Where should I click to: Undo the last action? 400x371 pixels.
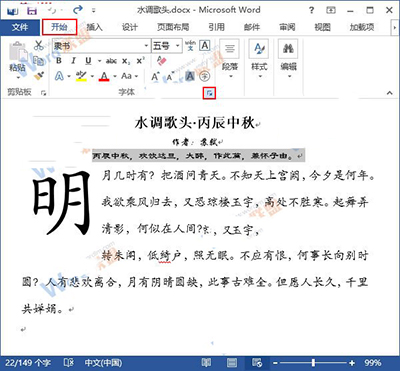tap(52, 10)
